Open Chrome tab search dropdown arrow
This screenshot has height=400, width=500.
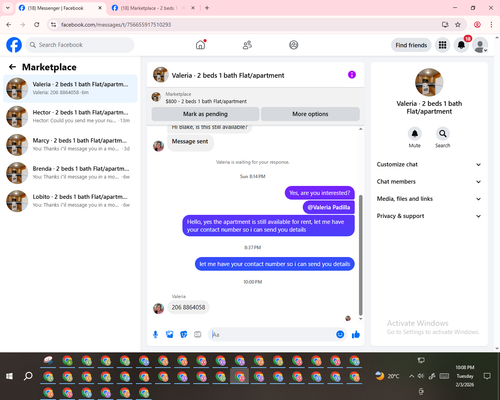coord(8,8)
